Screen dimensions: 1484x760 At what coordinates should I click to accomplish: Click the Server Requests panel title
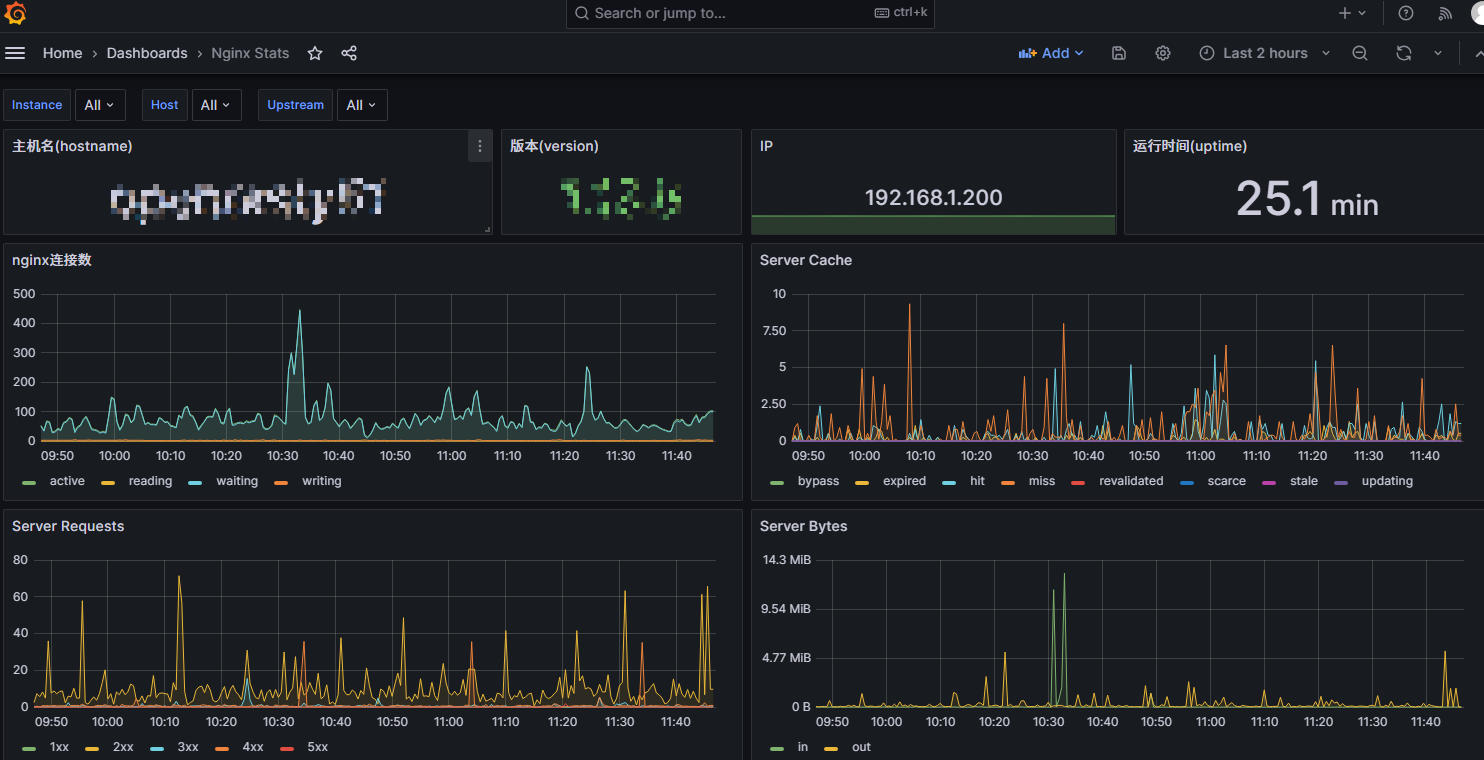(x=68, y=526)
